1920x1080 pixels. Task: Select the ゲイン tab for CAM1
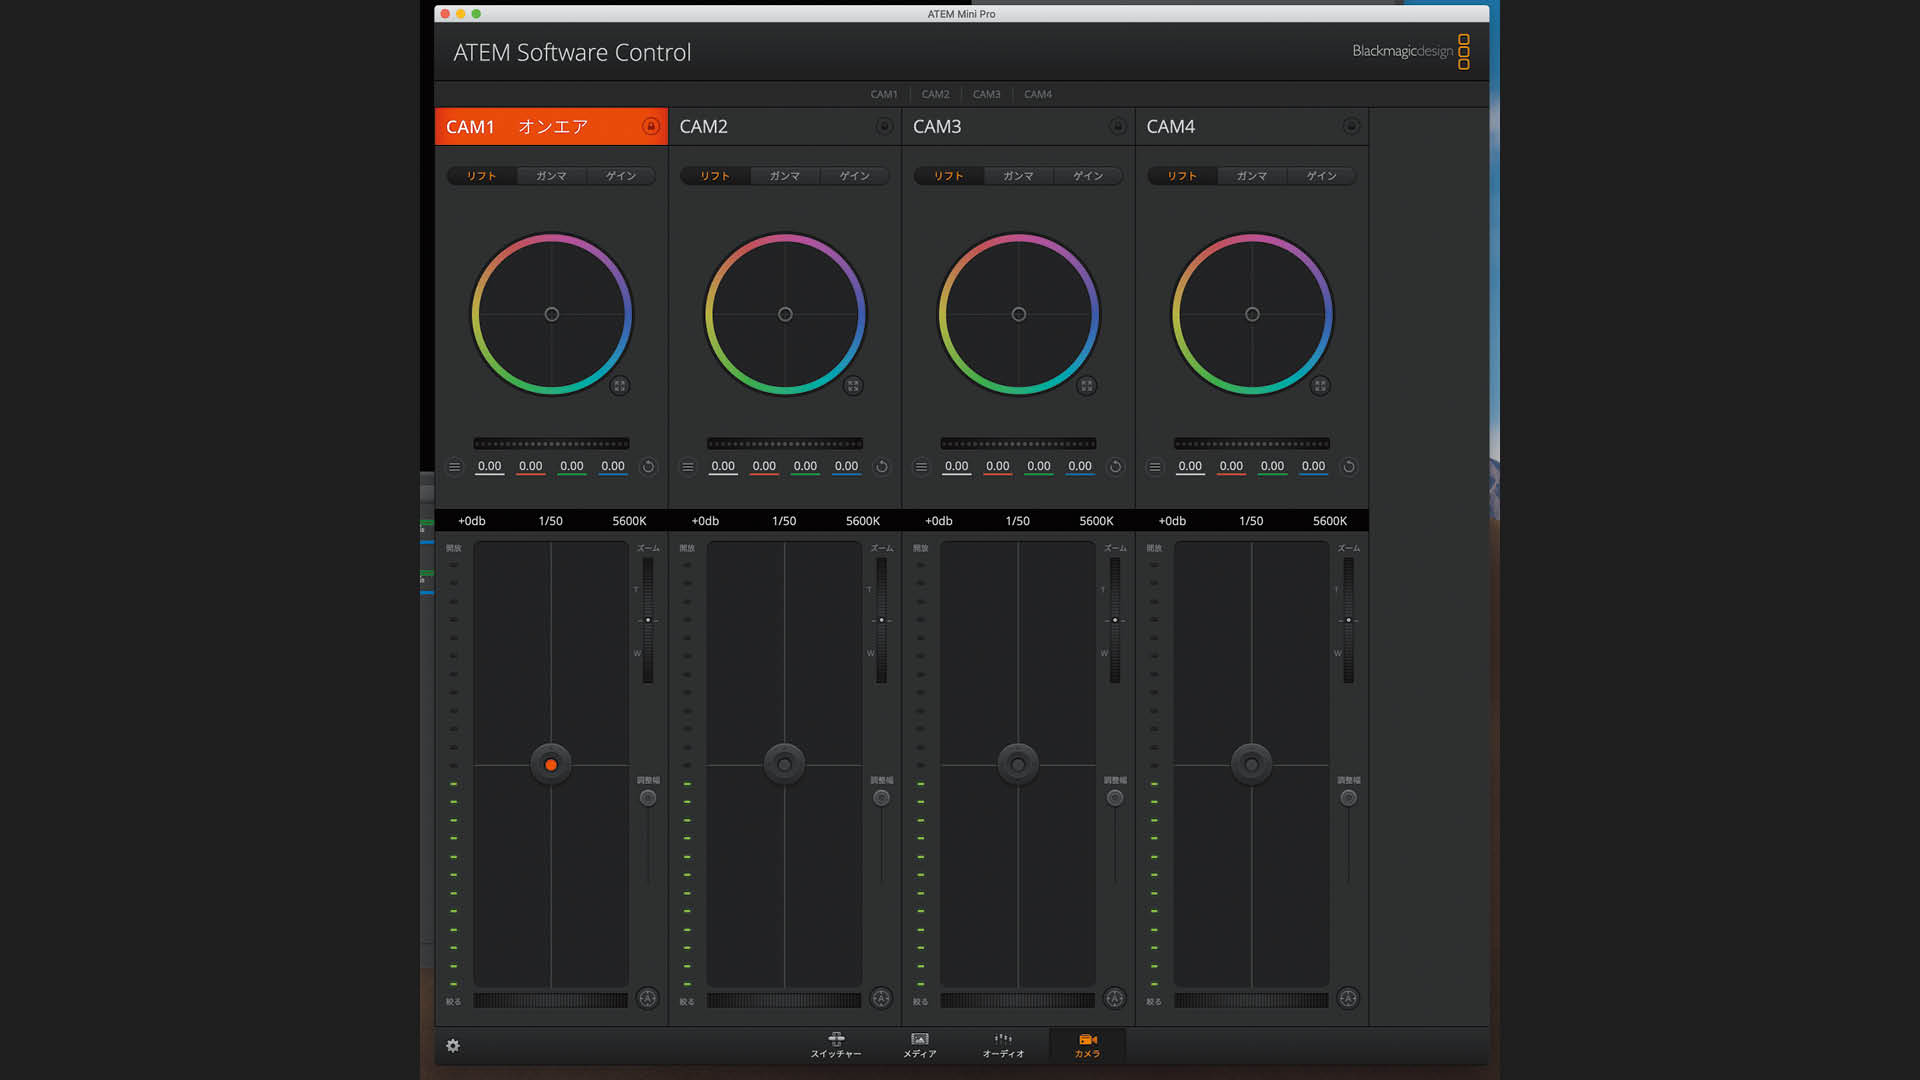pyautogui.click(x=621, y=176)
